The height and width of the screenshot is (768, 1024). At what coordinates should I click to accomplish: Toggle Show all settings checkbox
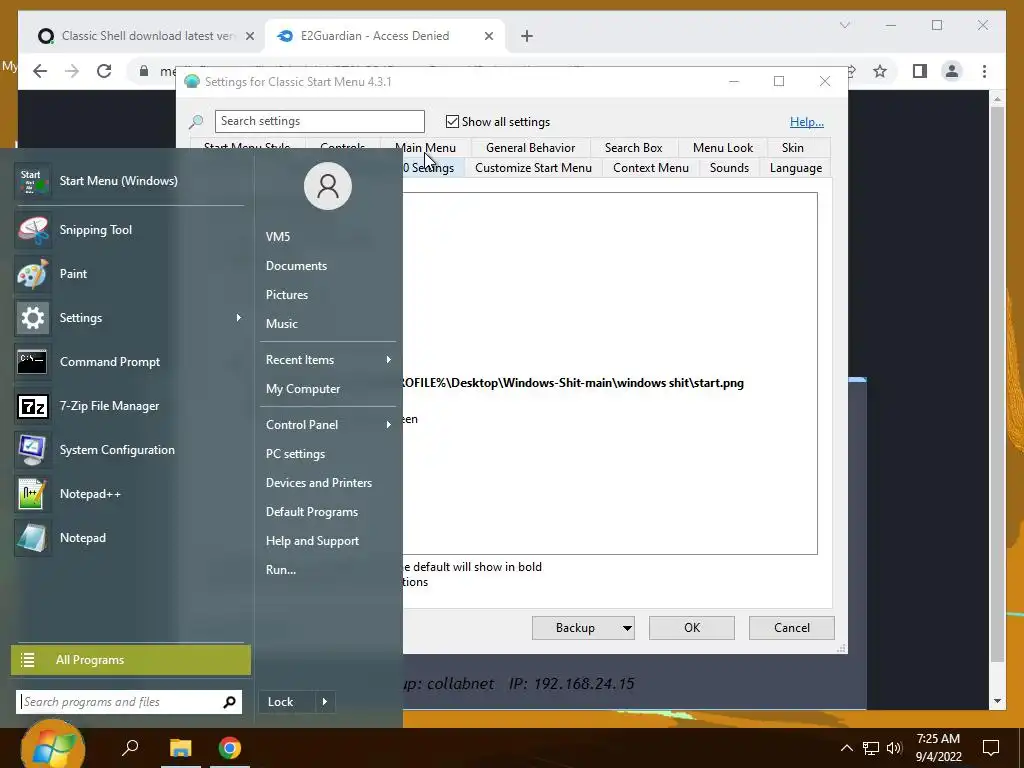[452, 121]
